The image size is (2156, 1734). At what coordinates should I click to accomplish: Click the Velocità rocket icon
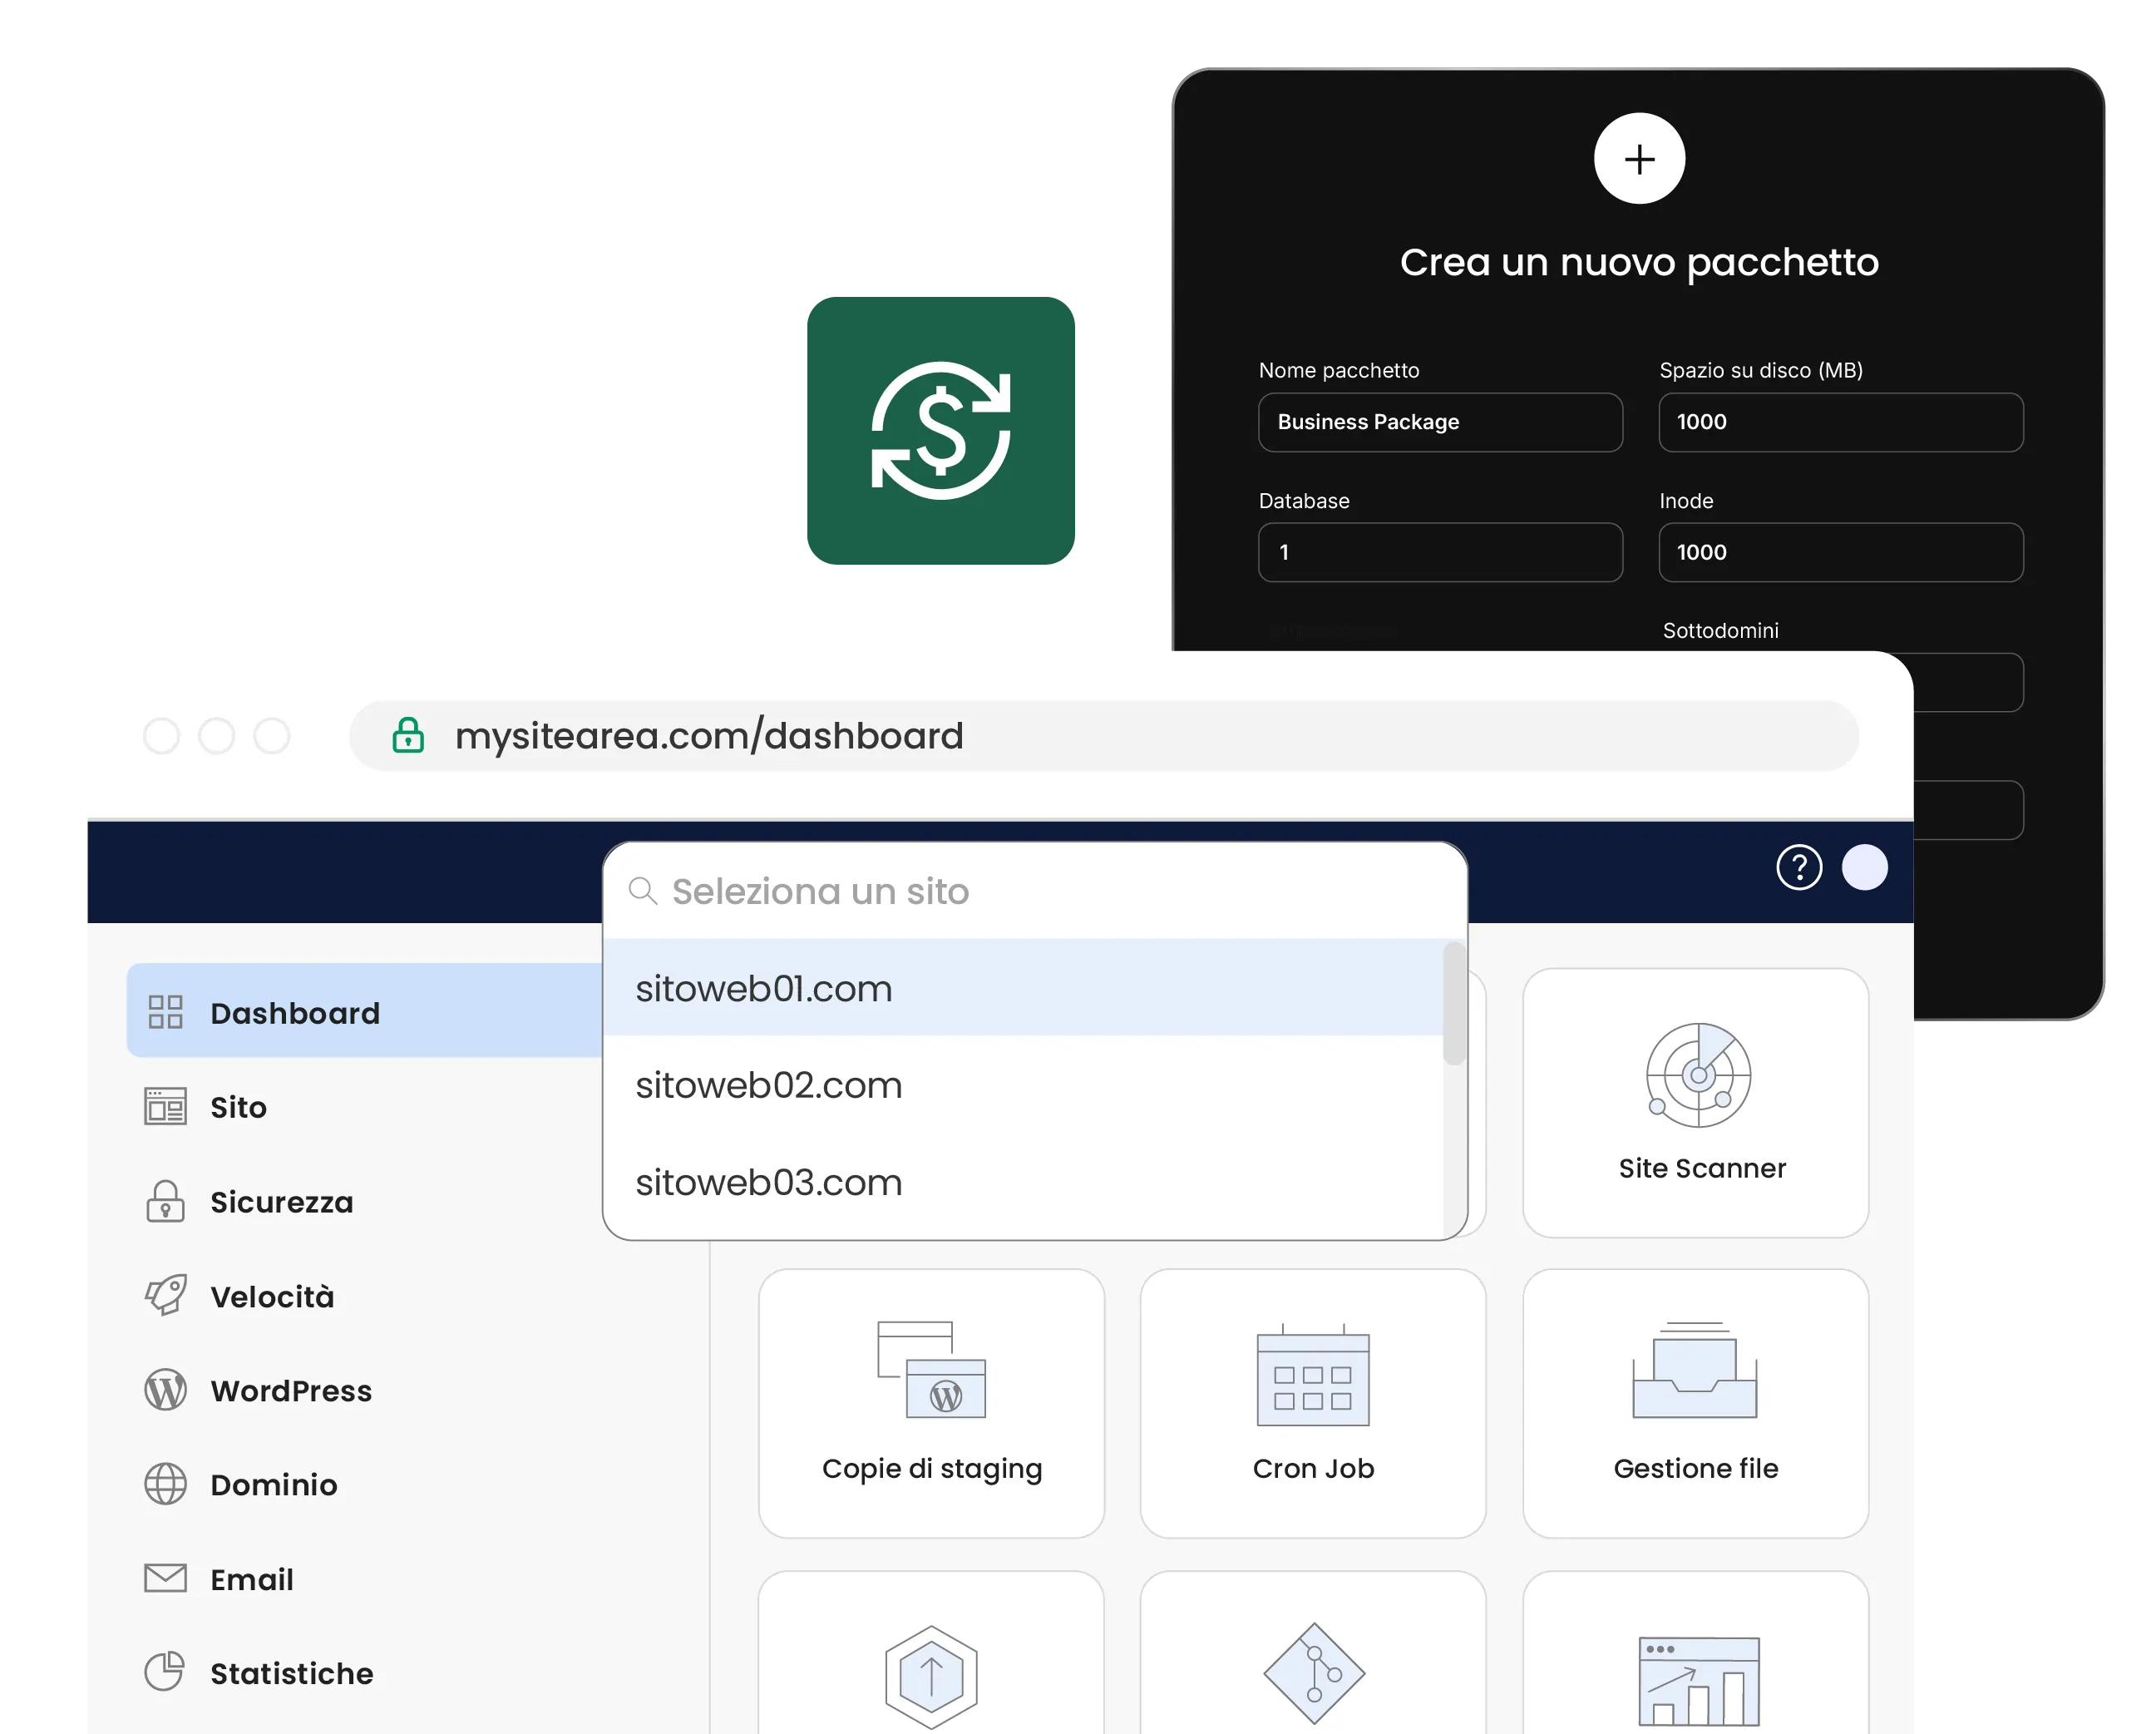(164, 1296)
